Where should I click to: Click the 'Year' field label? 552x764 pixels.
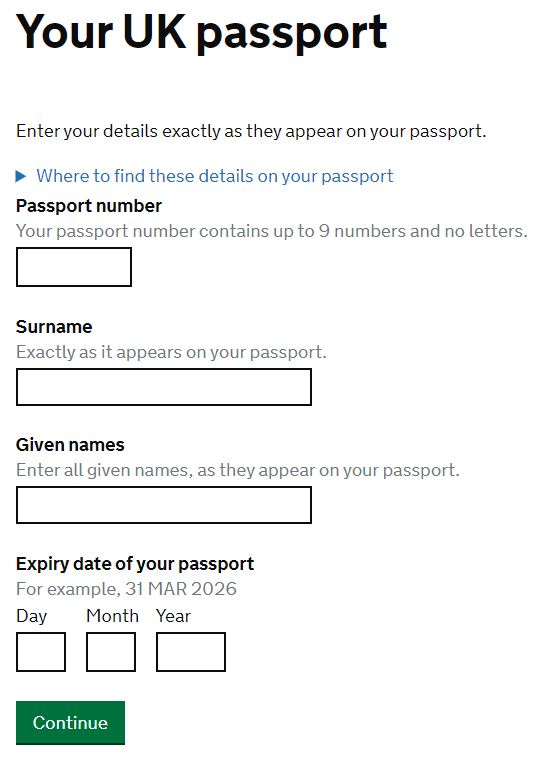[173, 616]
